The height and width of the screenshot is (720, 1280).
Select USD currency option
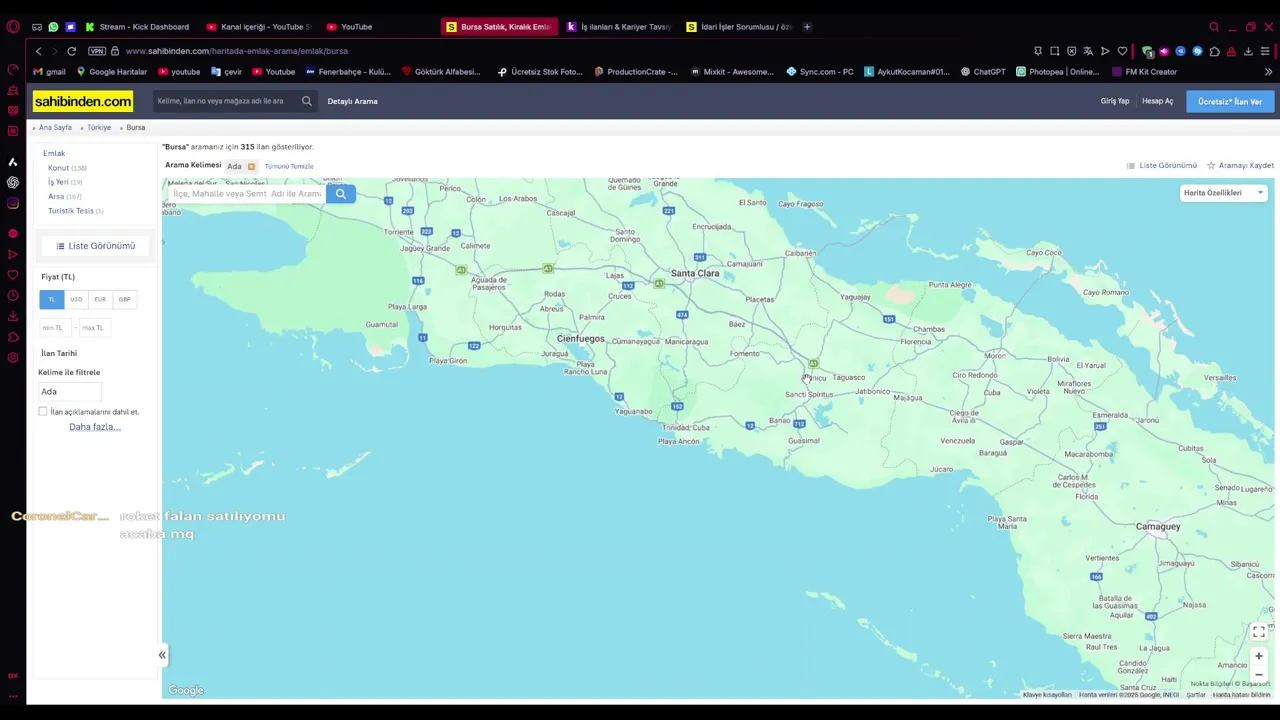click(x=76, y=299)
